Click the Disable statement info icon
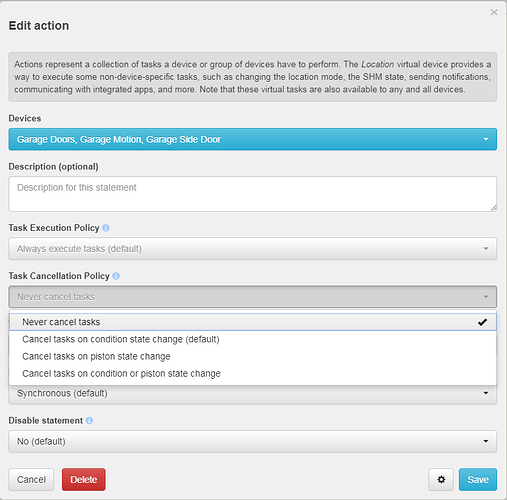This screenshot has height=500, width=507. click(89, 421)
